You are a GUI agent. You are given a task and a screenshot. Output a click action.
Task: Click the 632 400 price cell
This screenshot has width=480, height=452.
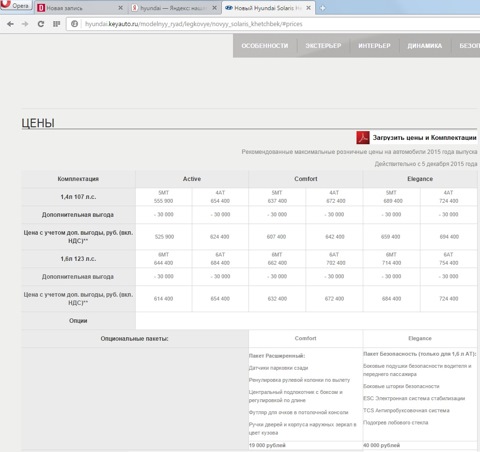(x=277, y=299)
